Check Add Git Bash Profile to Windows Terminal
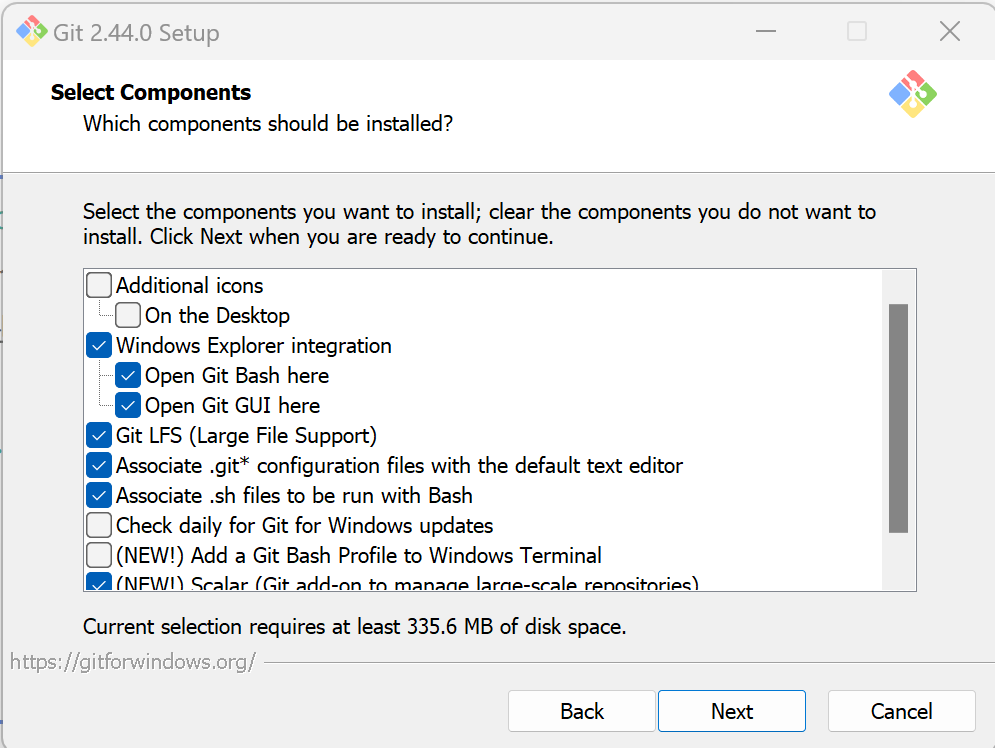Screen dimensions: 995x748 [99, 556]
